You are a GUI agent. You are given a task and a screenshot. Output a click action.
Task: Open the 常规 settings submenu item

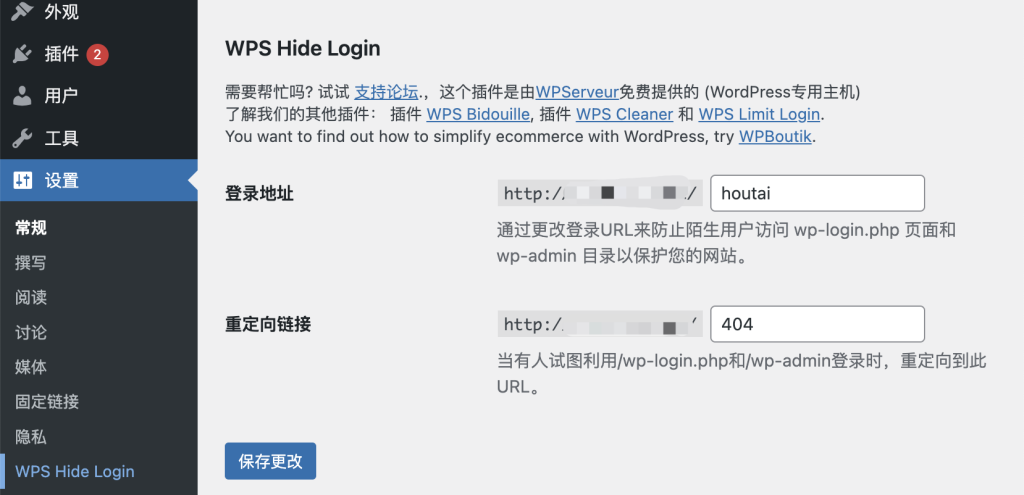click(31, 228)
